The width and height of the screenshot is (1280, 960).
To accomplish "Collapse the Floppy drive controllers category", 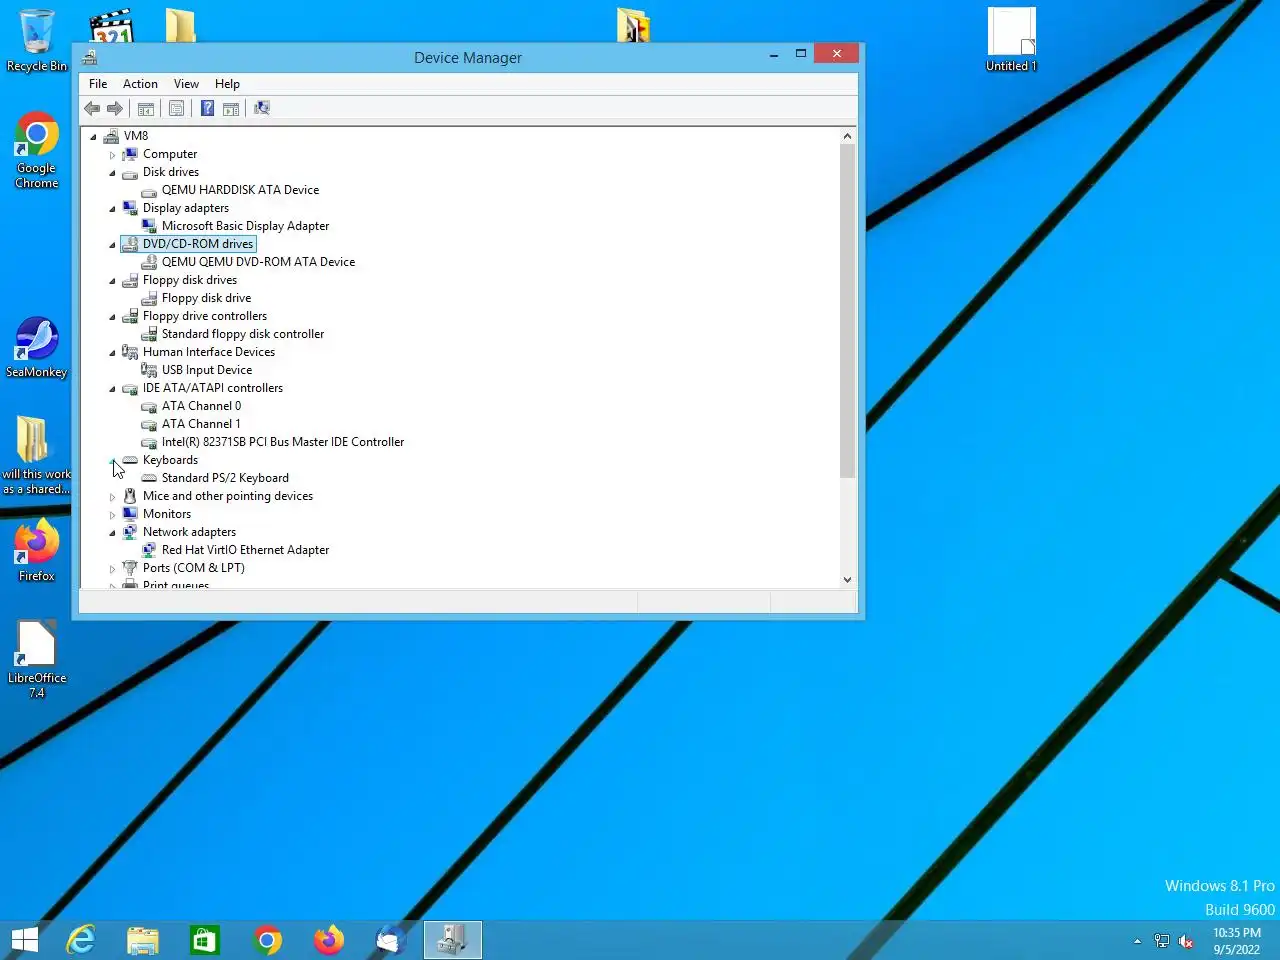I will coord(112,317).
